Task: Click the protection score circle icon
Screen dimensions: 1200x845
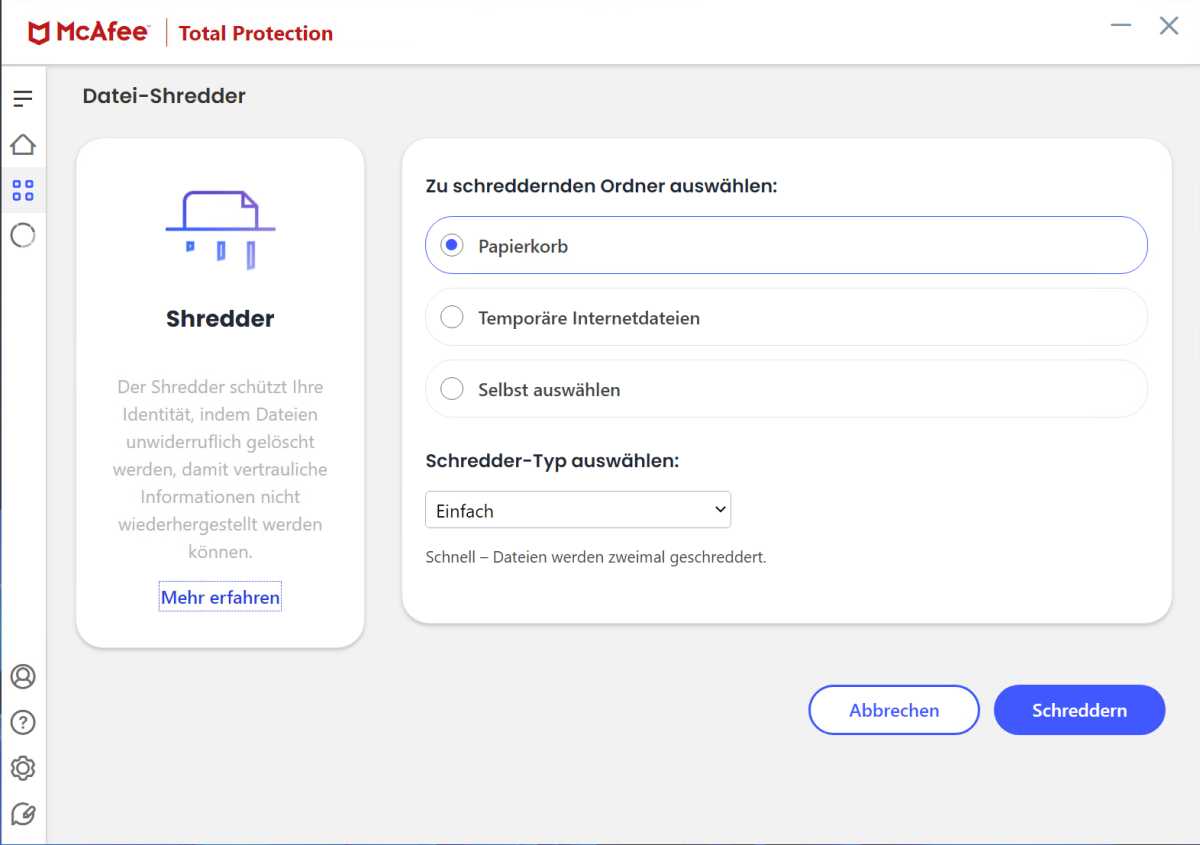Action: coord(23,236)
